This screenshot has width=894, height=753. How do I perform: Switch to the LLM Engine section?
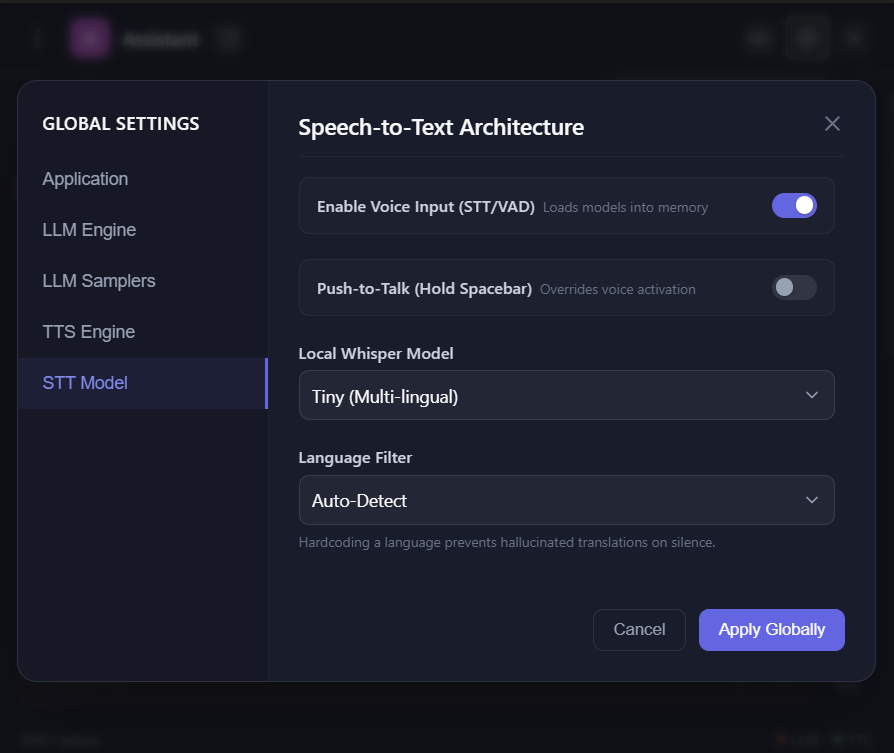89,230
